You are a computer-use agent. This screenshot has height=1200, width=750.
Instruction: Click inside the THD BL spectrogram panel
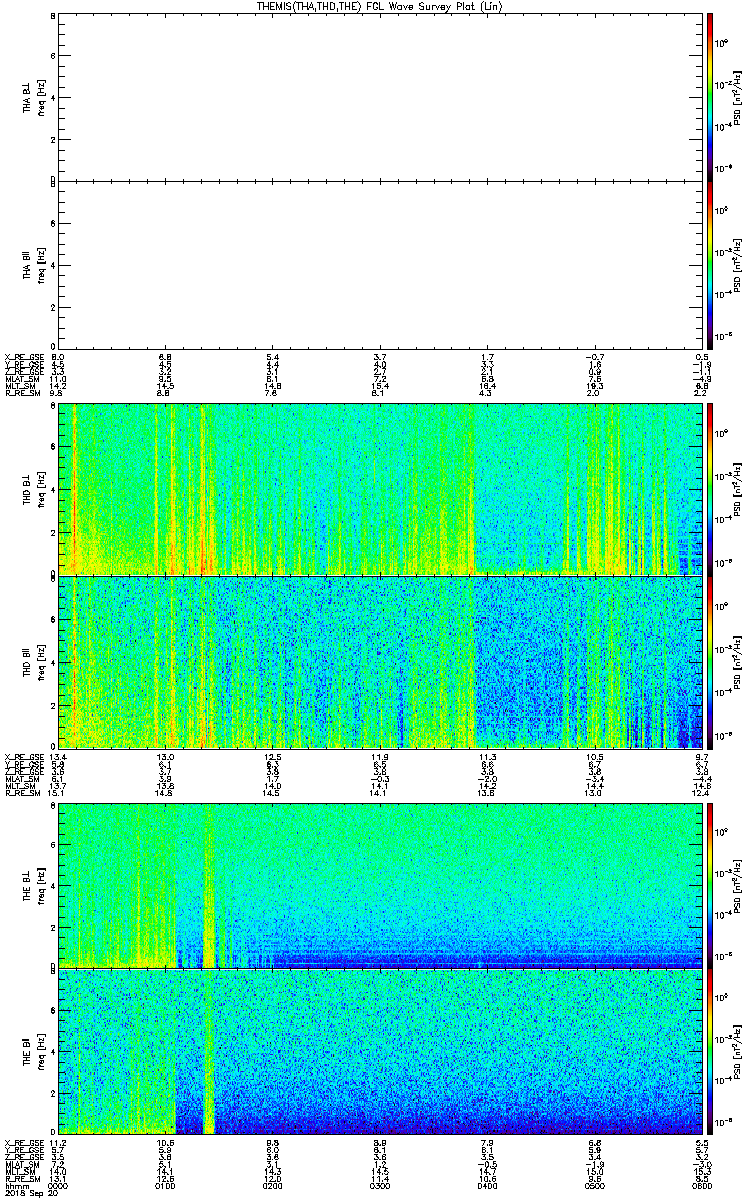pos(379,489)
